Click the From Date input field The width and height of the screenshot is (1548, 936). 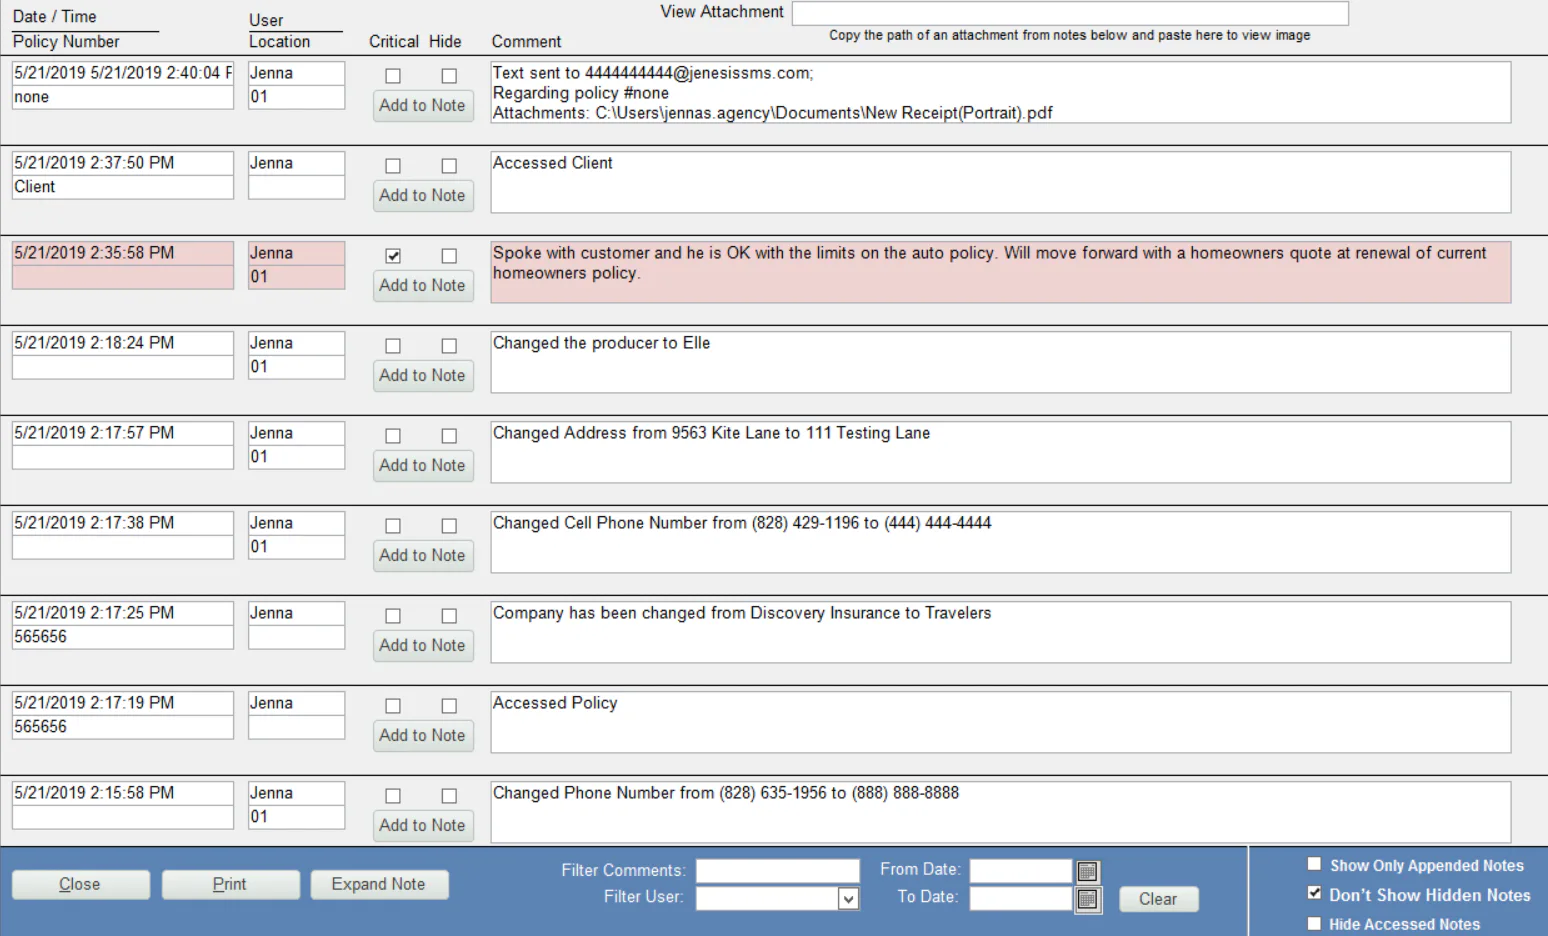(1020, 870)
